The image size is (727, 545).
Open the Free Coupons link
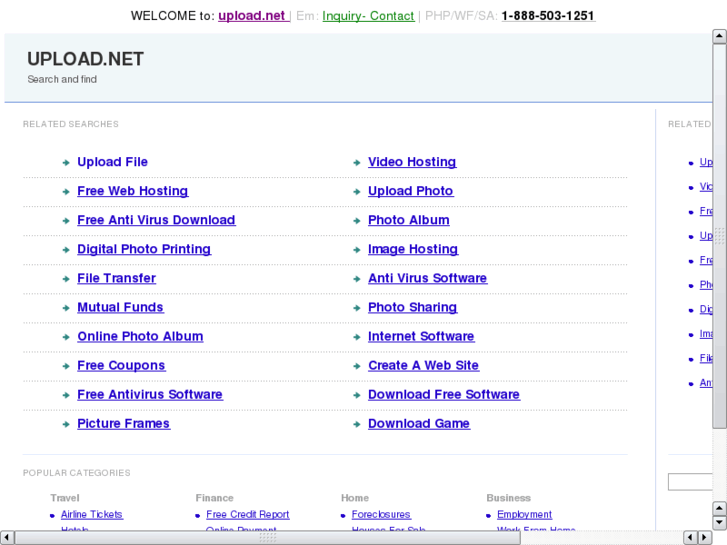121,365
